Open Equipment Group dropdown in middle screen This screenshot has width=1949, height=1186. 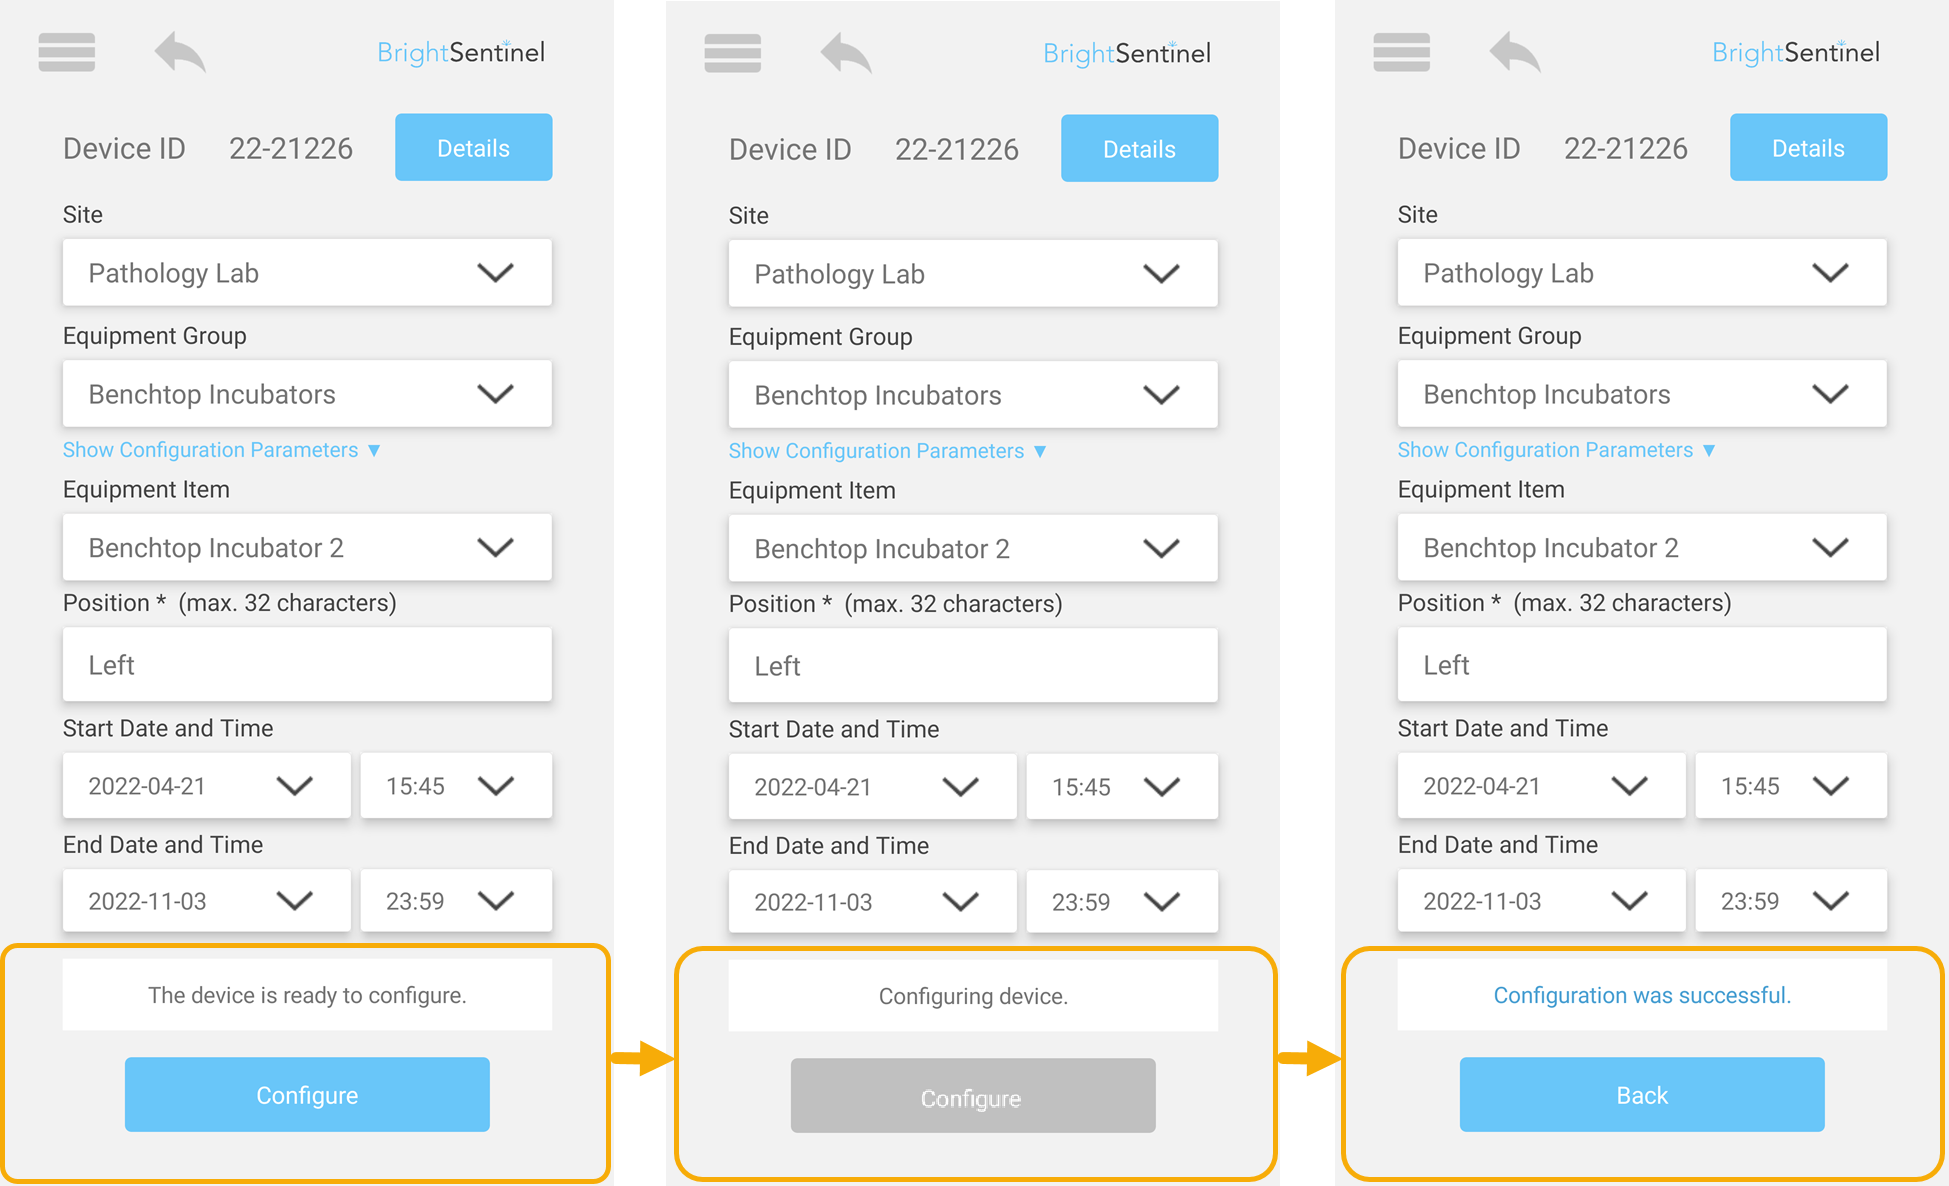coord(973,395)
